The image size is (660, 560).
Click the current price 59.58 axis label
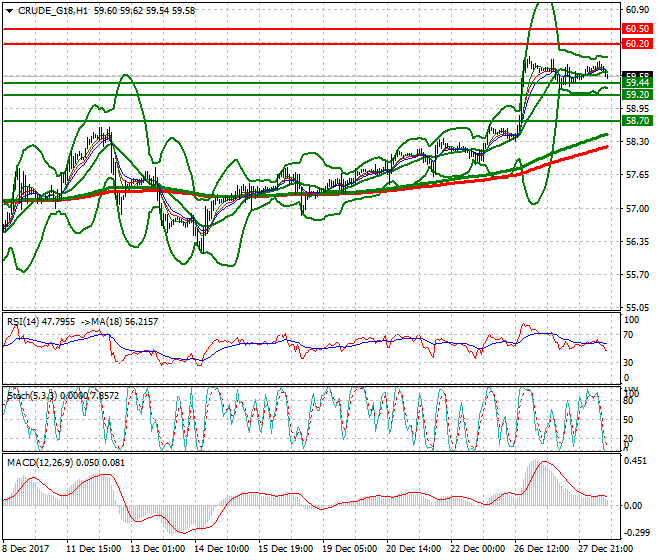(637, 75)
